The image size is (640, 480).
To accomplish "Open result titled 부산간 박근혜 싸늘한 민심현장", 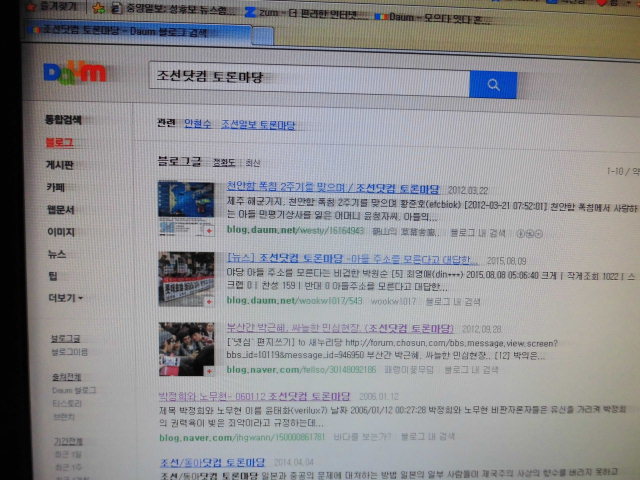I will coord(340,328).
